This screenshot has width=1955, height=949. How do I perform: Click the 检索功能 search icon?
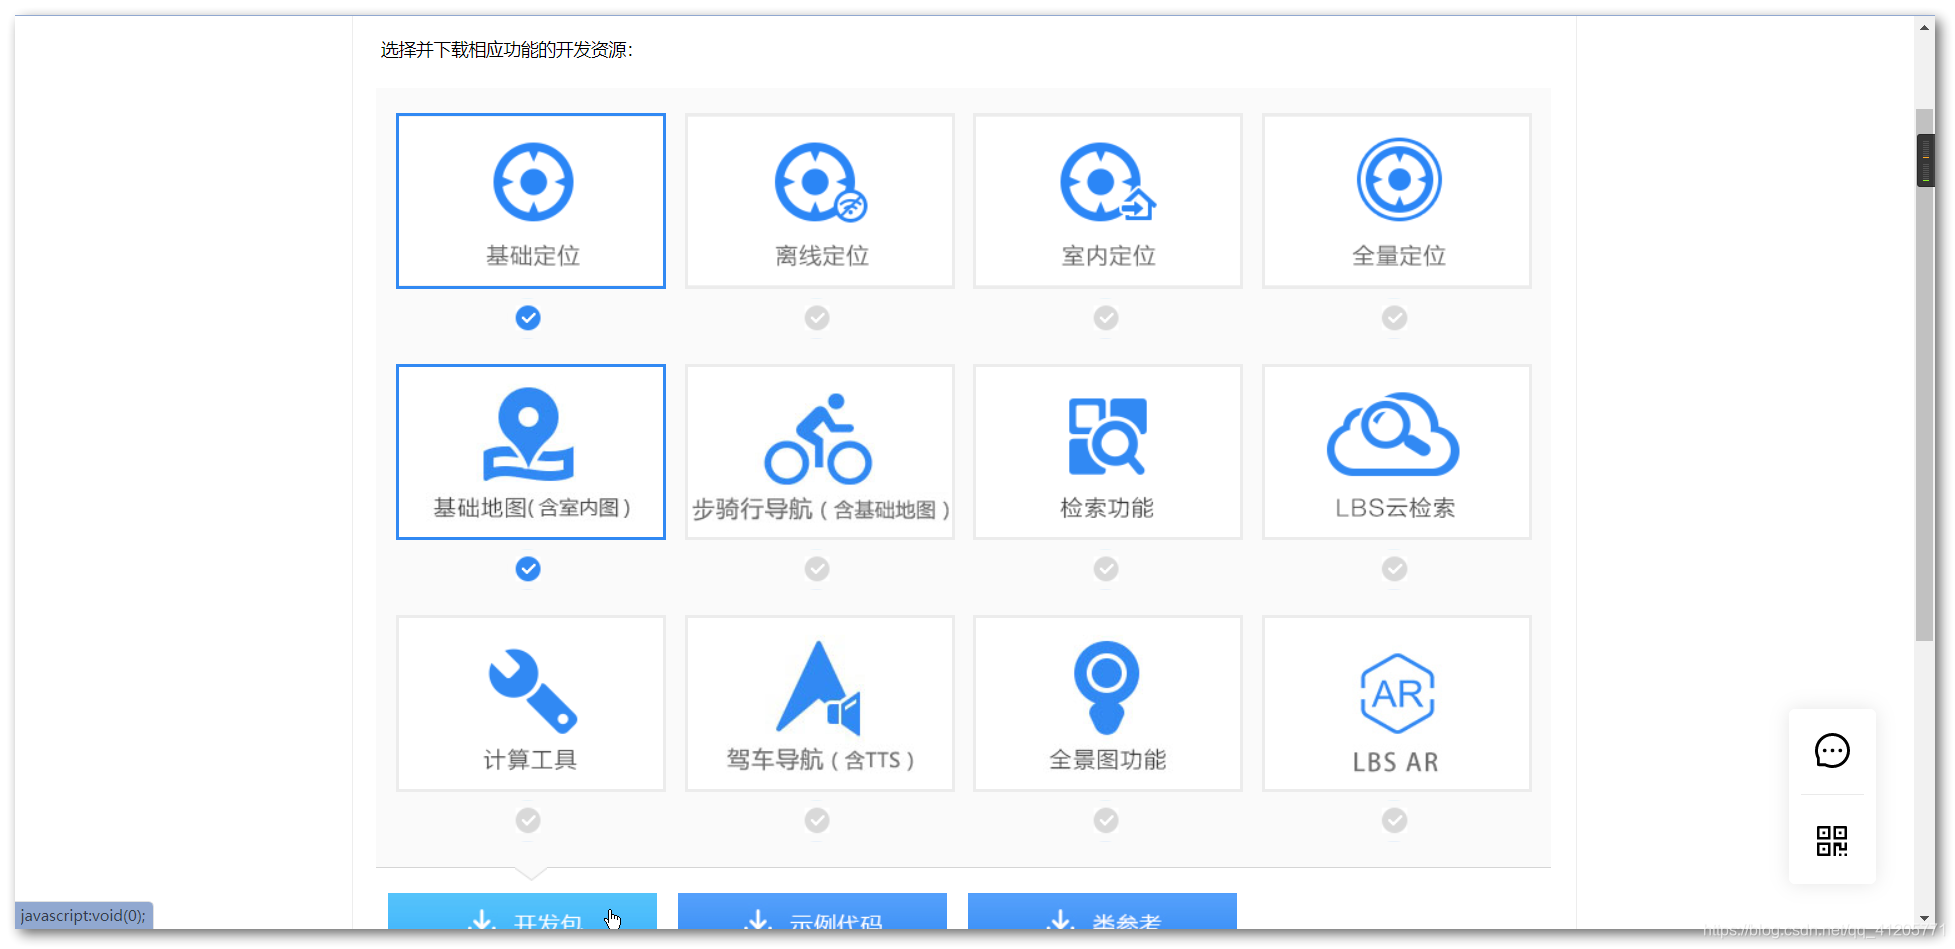pyautogui.click(x=1107, y=436)
